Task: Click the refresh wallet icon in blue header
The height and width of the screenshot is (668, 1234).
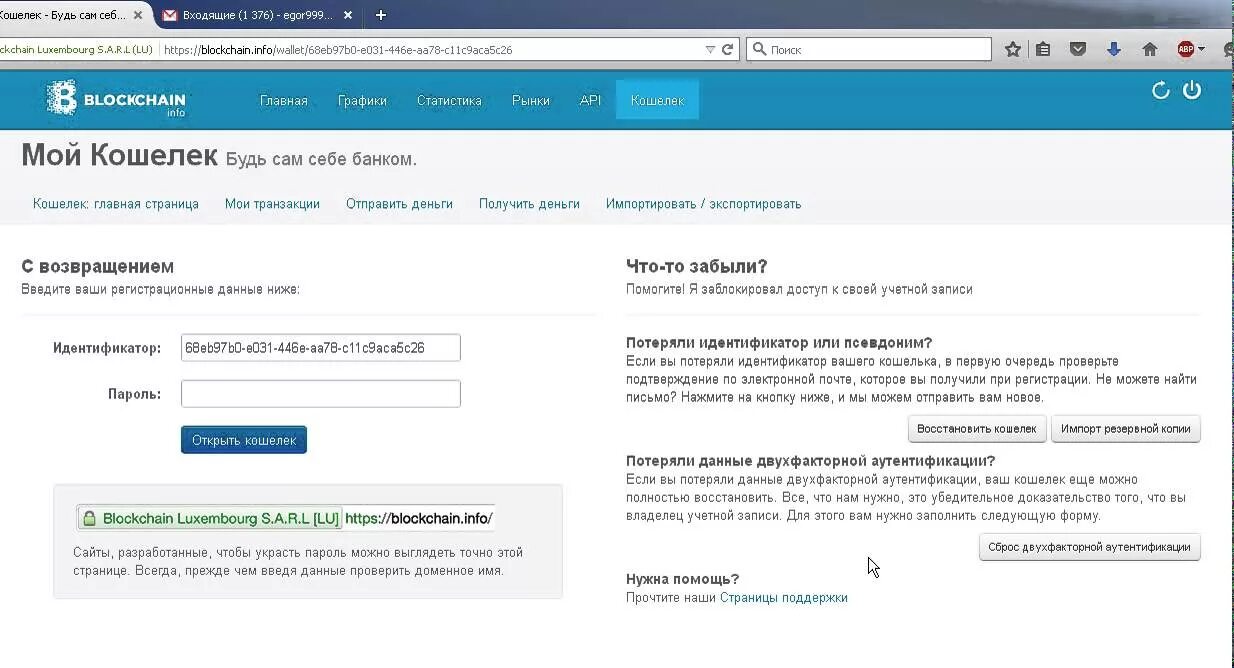Action: (x=1161, y=90)
